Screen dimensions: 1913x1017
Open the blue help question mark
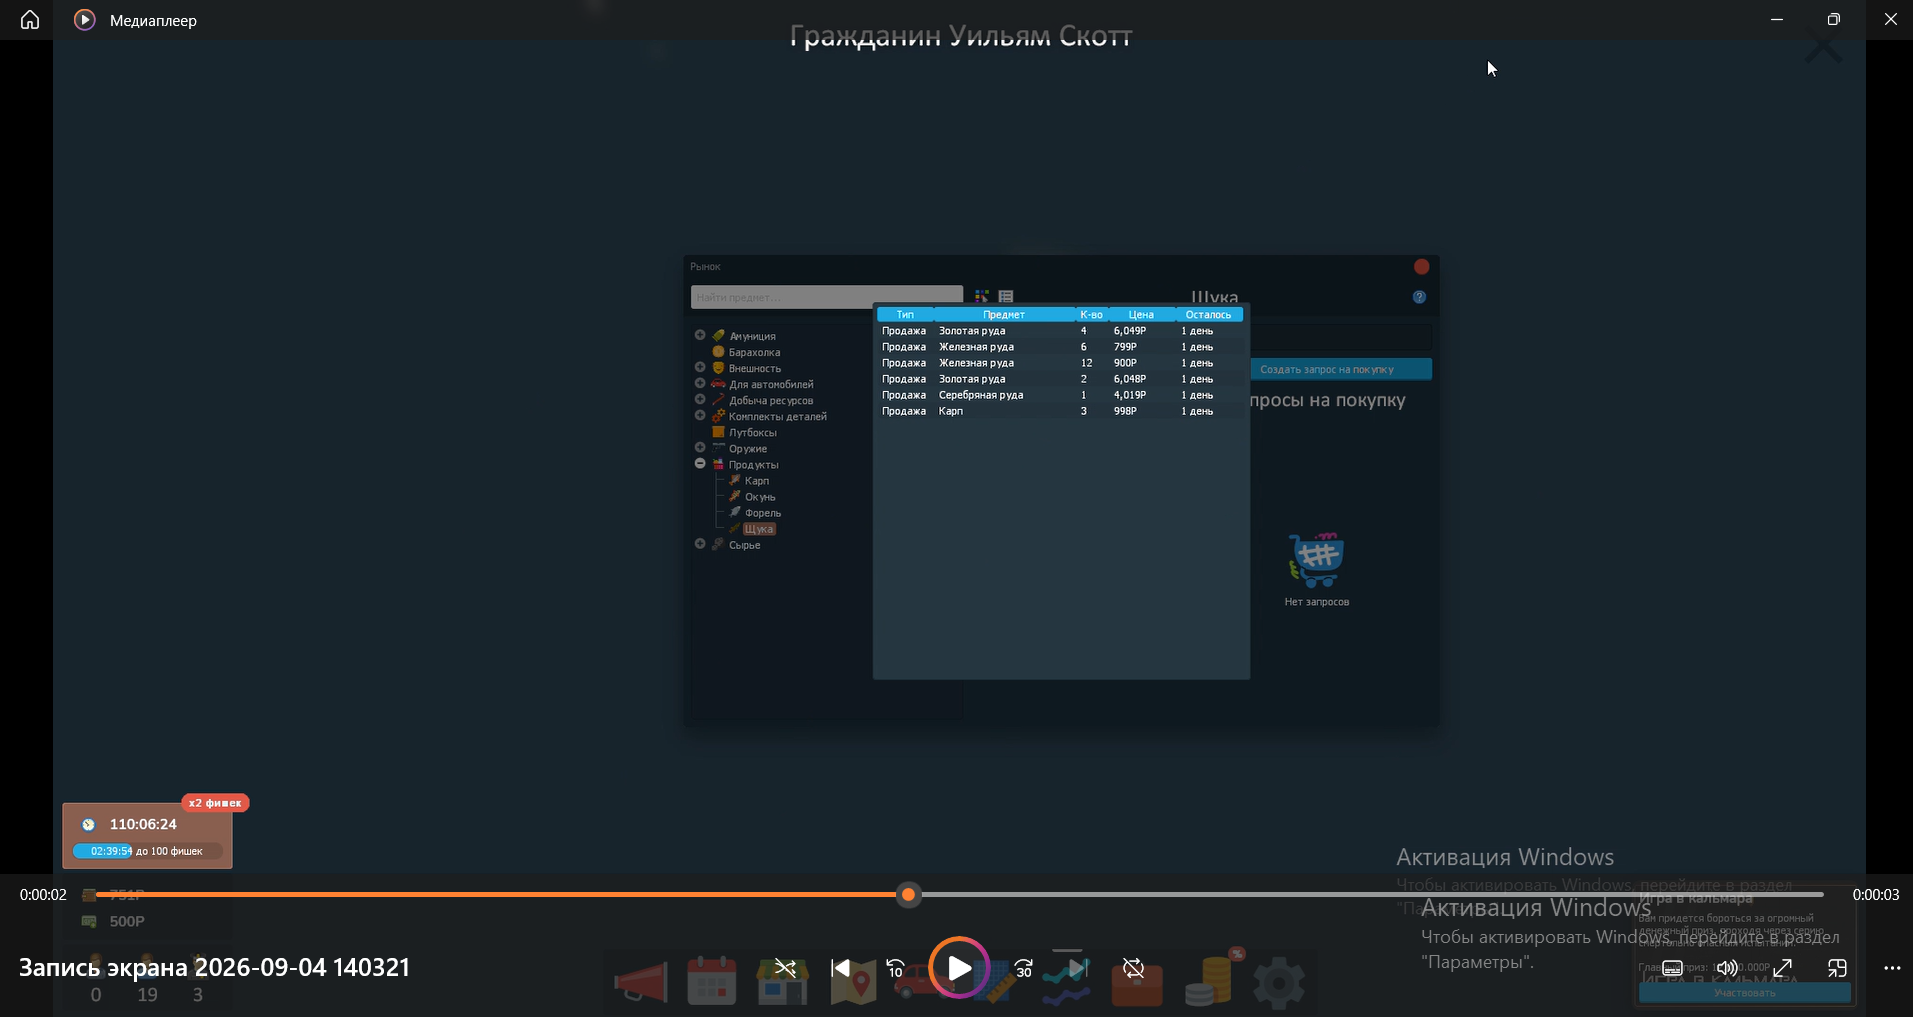pos(1419,297)
